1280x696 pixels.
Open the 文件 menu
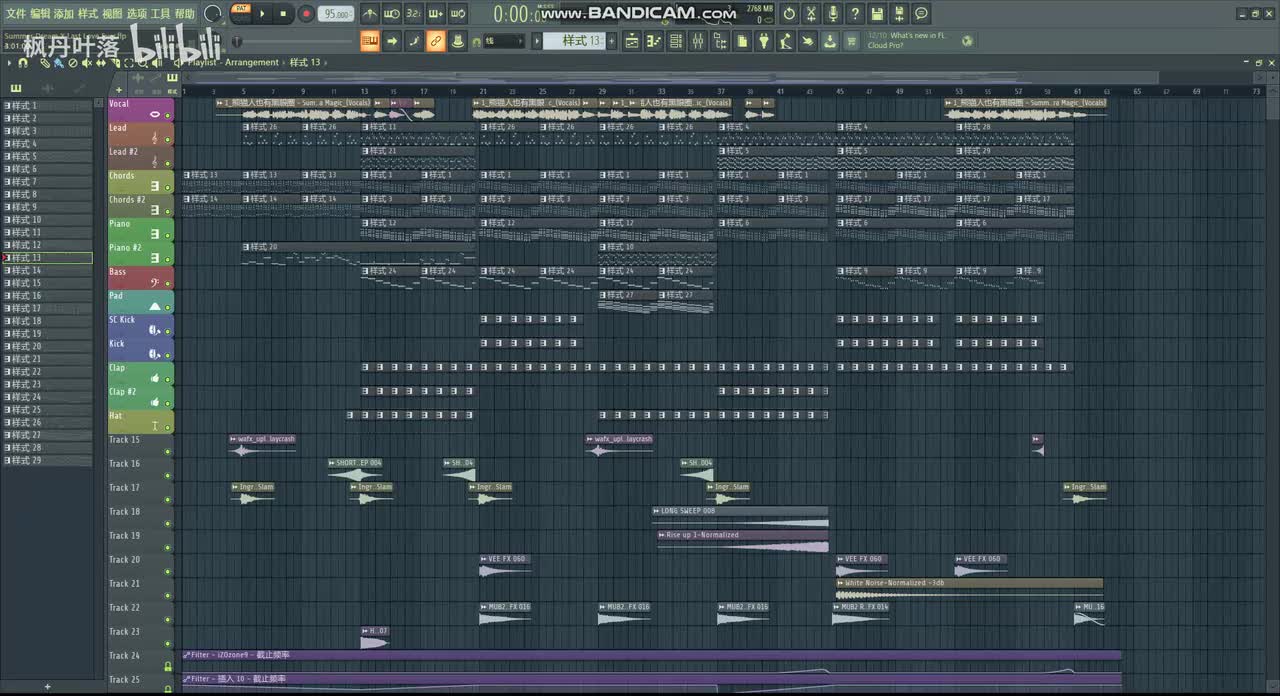[x=16, y=13]
